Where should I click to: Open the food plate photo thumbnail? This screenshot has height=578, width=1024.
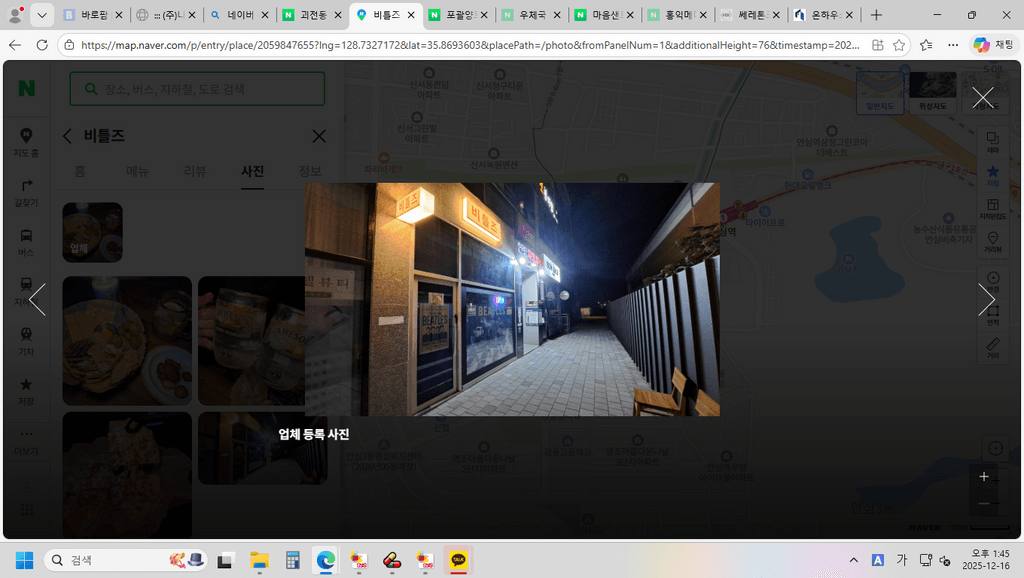tap(127, 340)
